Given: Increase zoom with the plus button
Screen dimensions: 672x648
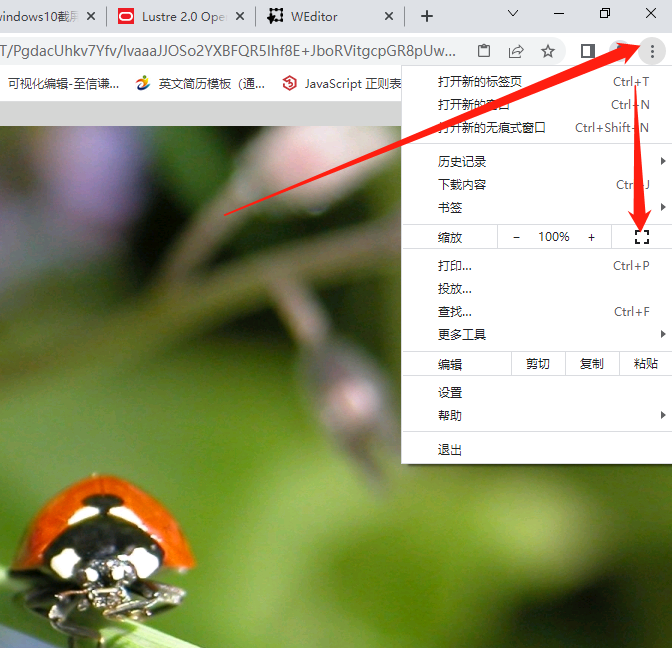Looking at the screenshot, I should click(591, 237).
